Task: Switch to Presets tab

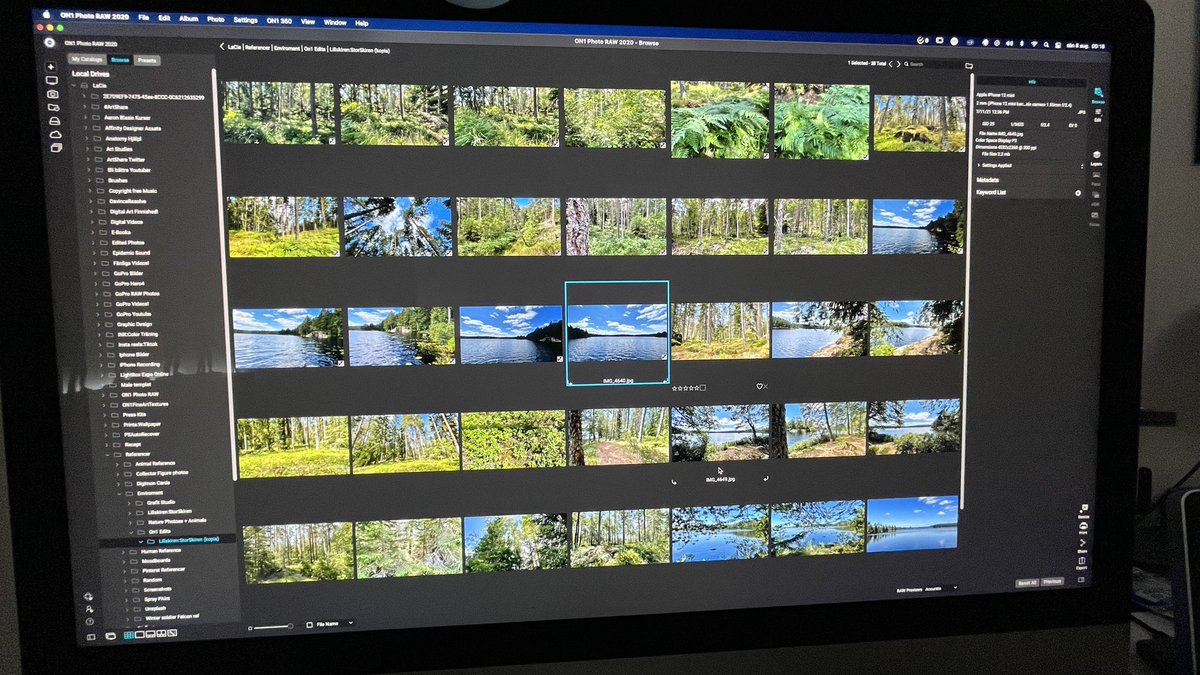Action: [147, 60]
